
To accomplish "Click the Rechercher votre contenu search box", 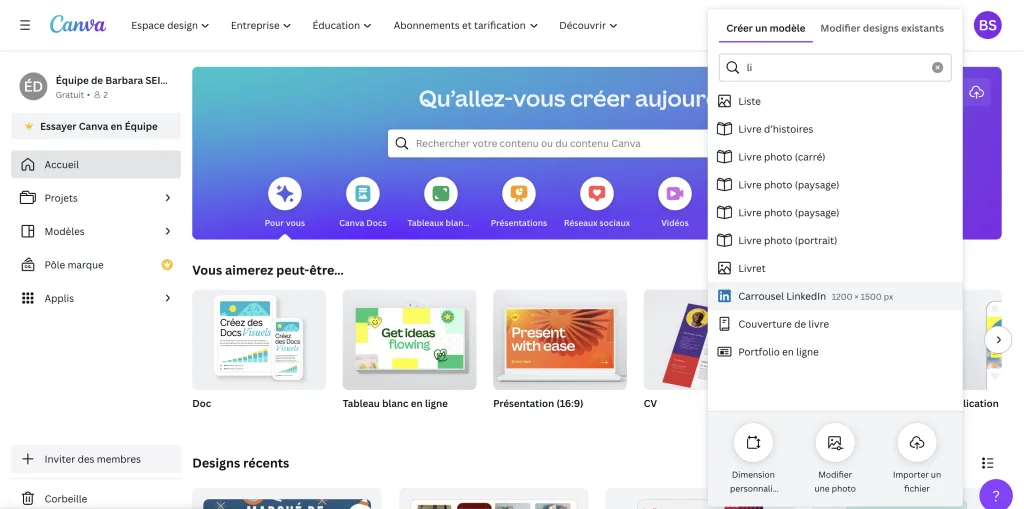I will [x=549, y=144].
